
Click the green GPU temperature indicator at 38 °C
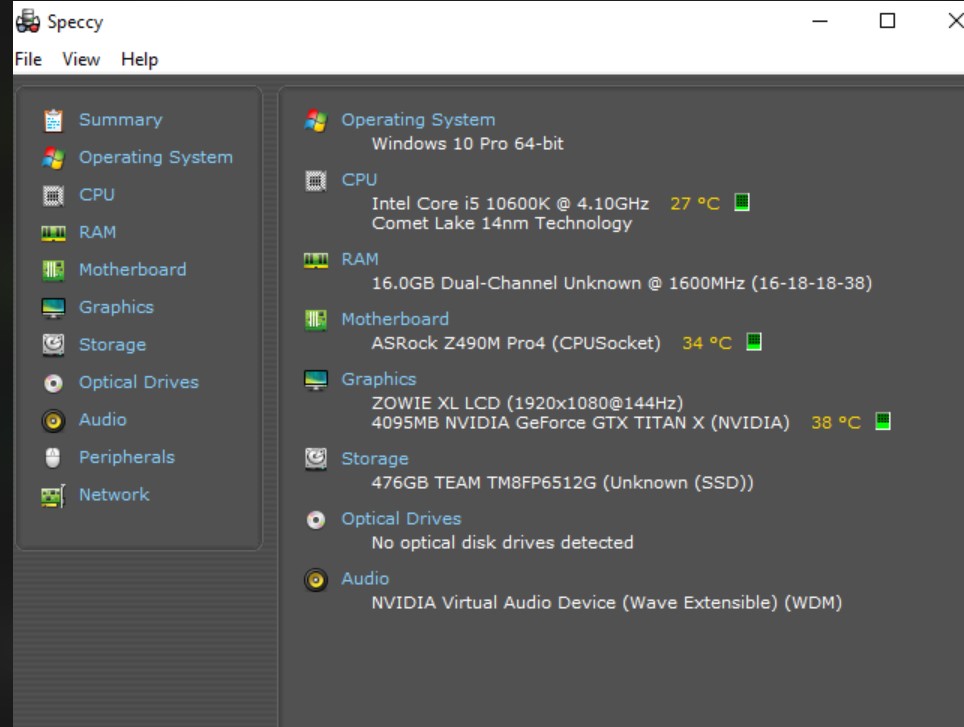[883, 422]
